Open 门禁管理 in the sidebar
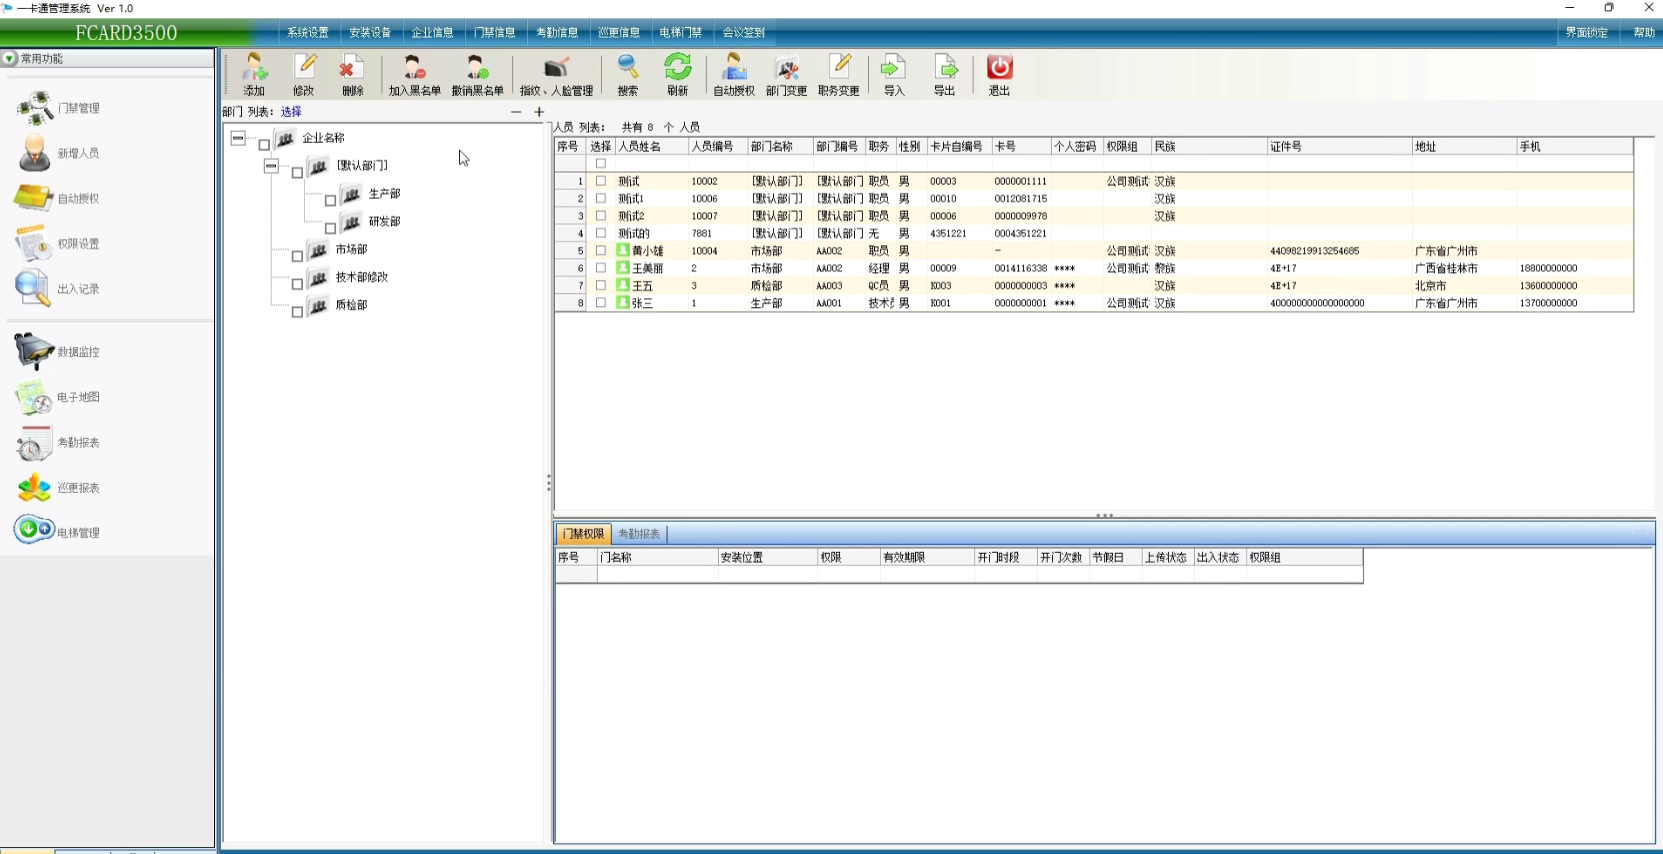 pyautogui.click(x=59, y=108)
